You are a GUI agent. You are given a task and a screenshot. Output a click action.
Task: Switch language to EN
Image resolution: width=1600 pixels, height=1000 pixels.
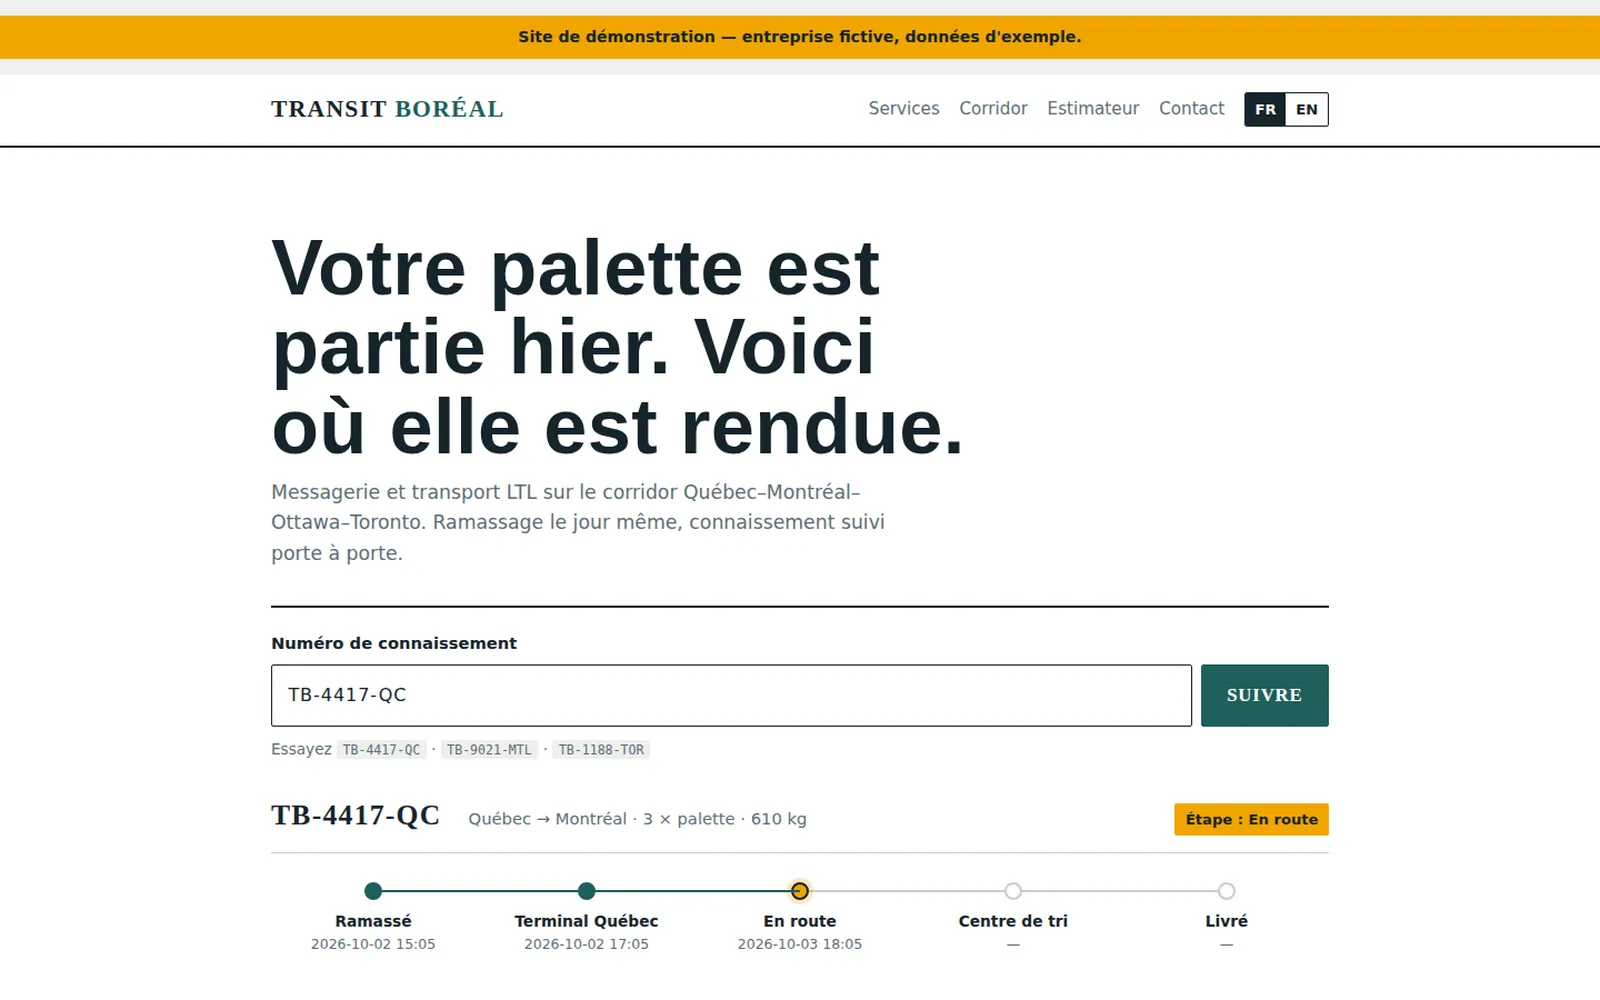tap(1307, 110)
